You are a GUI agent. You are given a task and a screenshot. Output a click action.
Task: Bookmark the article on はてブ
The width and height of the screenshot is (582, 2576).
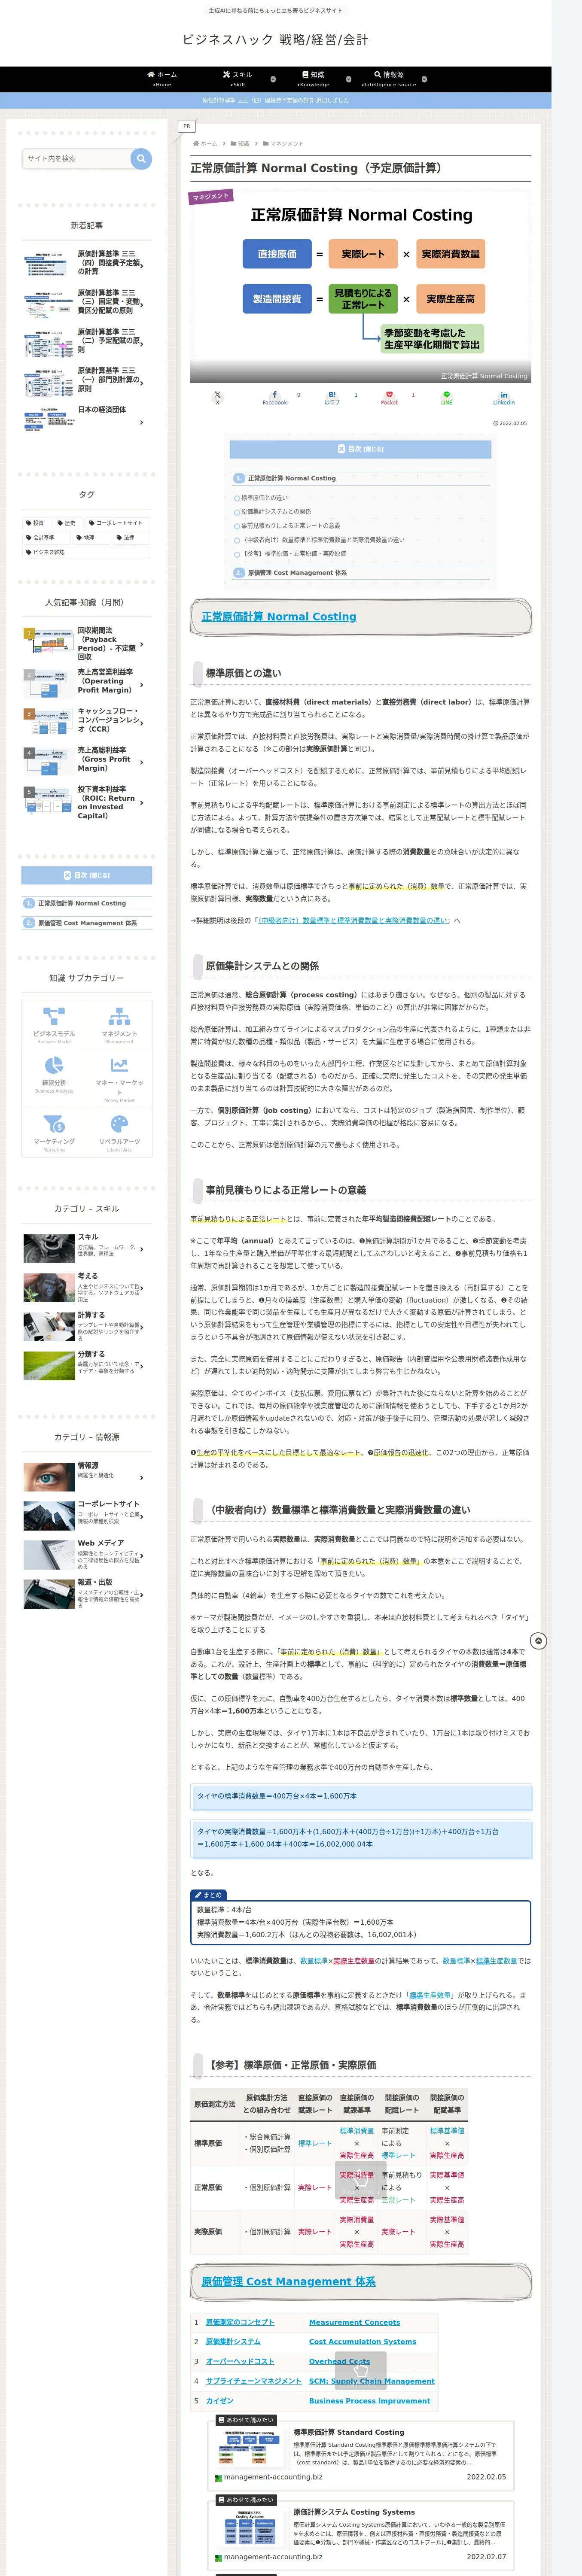click(332, 397)
